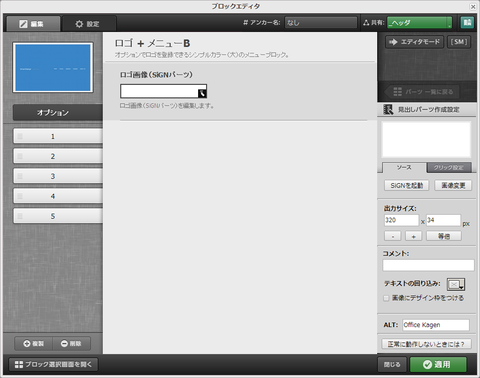Click grid icon on パーツ一覧に戻る

coord(397,92)
